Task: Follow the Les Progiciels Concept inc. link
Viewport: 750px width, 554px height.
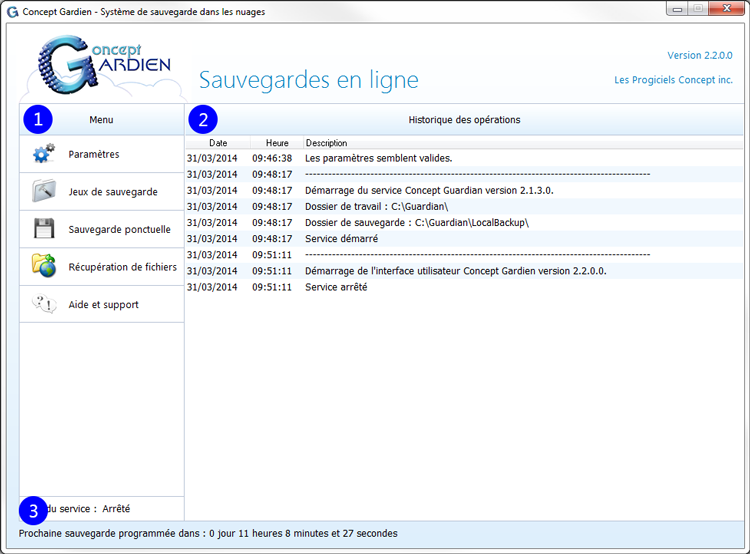Action: click(x=673, y=80)
